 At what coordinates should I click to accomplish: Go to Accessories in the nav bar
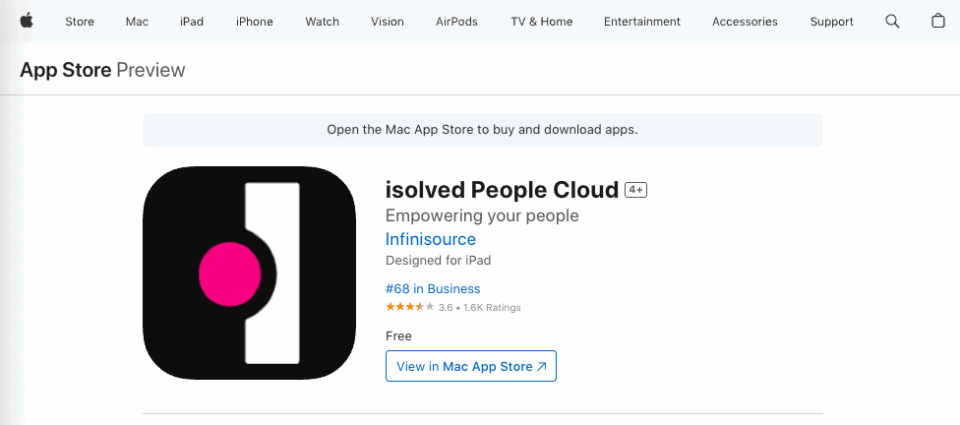(745, 21)
